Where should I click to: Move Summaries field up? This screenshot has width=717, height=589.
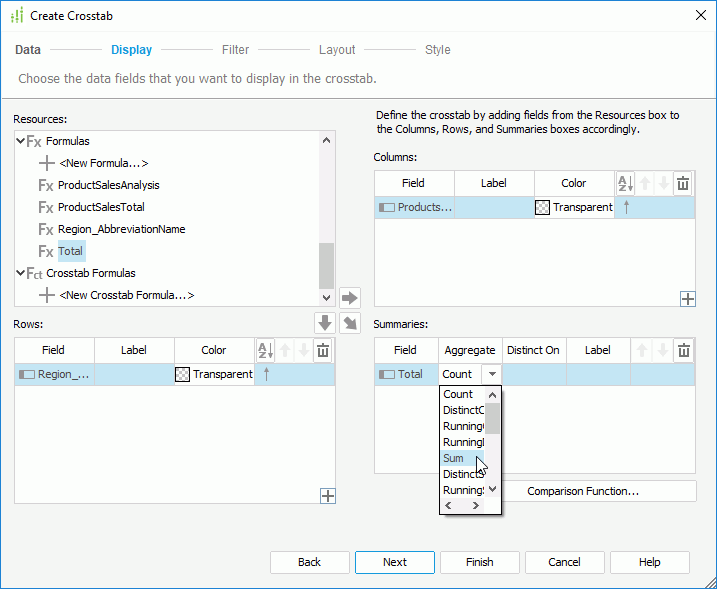(x=642, y=350)
